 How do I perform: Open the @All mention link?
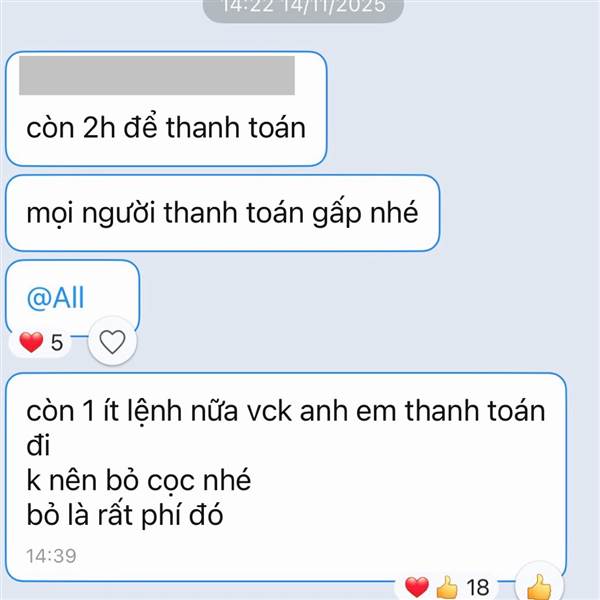(x=55, y=297)
